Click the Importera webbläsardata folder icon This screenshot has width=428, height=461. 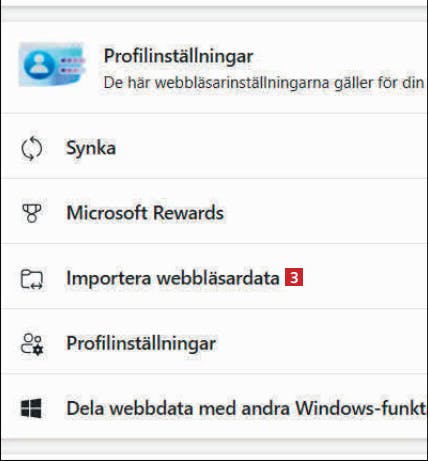32,279
